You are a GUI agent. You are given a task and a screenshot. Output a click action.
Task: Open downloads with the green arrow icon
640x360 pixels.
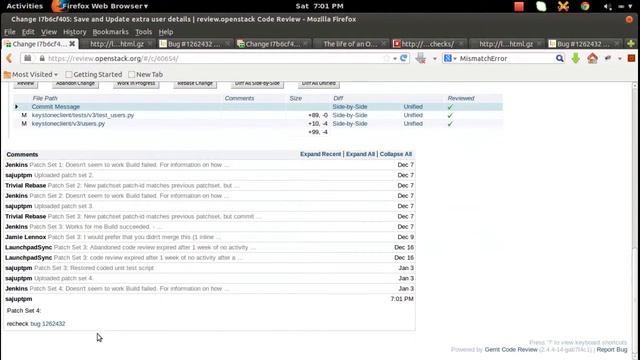pos(576,58)
